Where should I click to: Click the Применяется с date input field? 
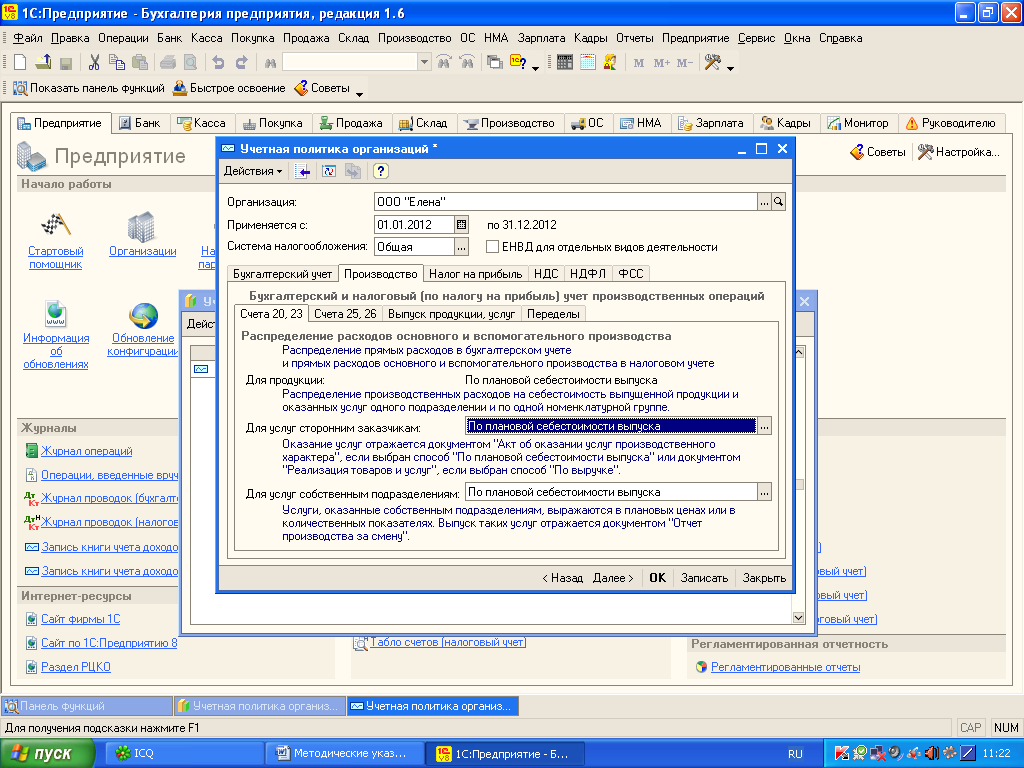point(414,225)
